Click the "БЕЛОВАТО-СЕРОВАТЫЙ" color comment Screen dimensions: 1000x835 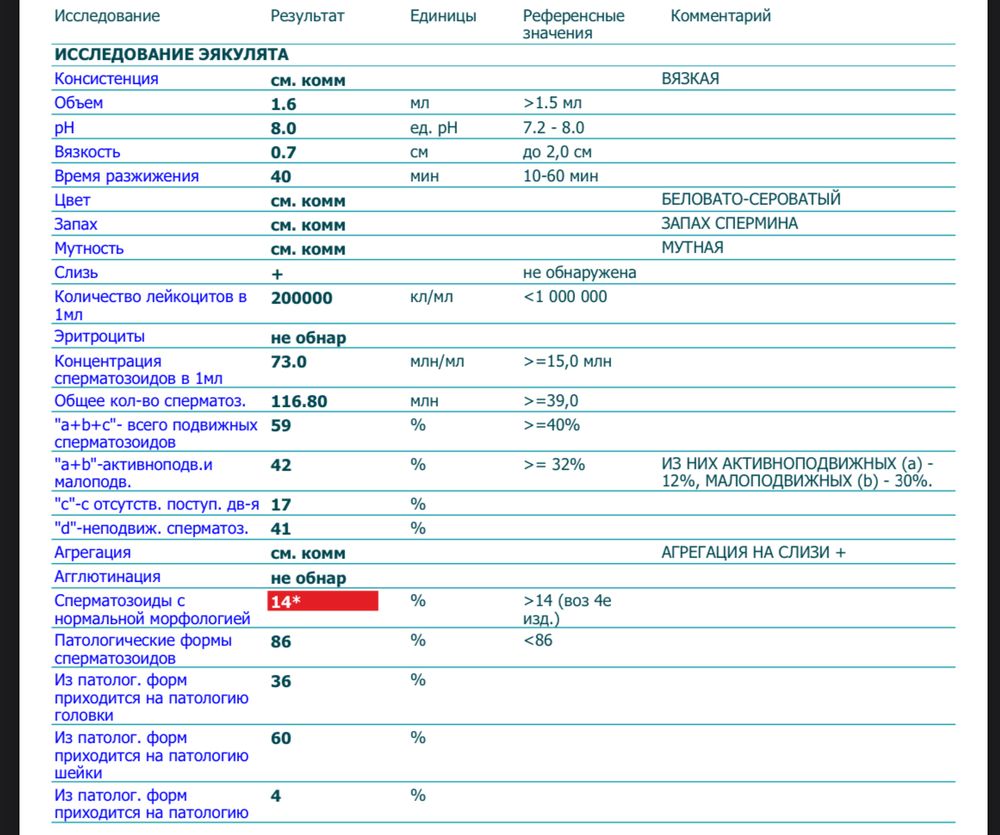[751, 200]
